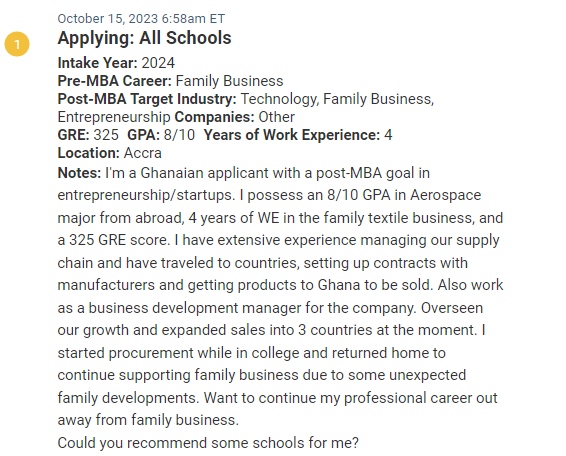Image resolution: width=566 pixels, height=456 pixels.
Task: Click the Technology industry text
Action: 280,99
